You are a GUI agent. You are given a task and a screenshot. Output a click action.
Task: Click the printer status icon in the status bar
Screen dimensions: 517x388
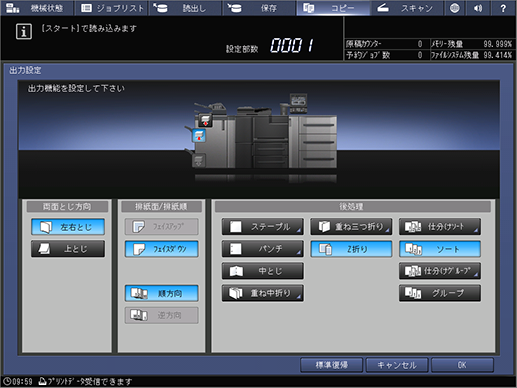point(42,381)
